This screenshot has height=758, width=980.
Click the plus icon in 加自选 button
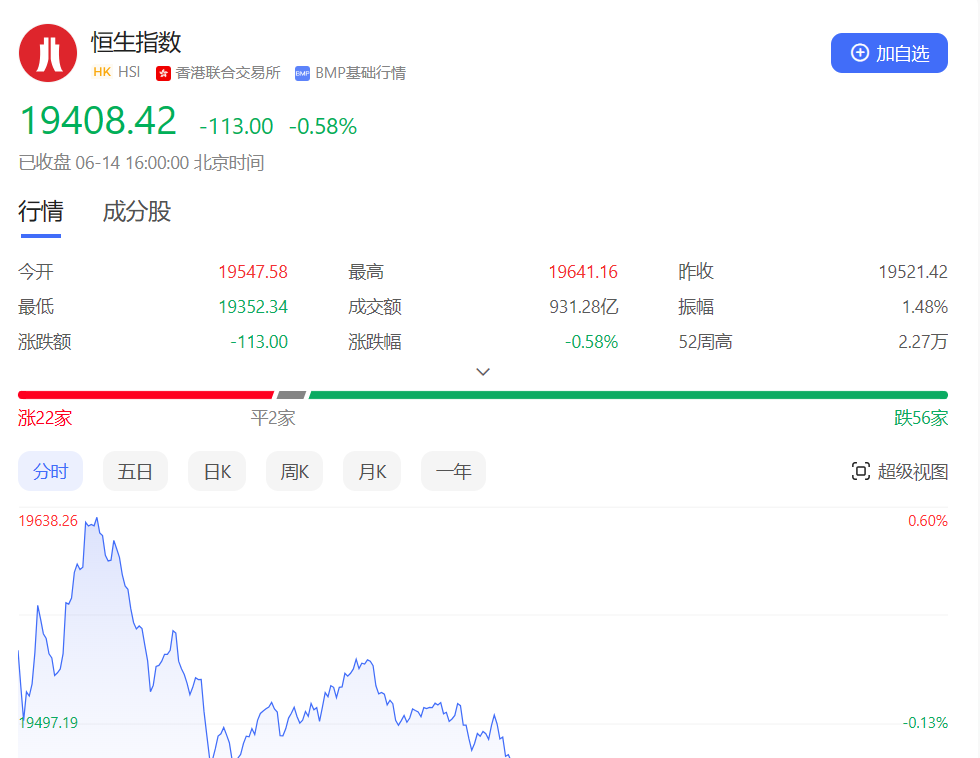click(x=860, y=53)
